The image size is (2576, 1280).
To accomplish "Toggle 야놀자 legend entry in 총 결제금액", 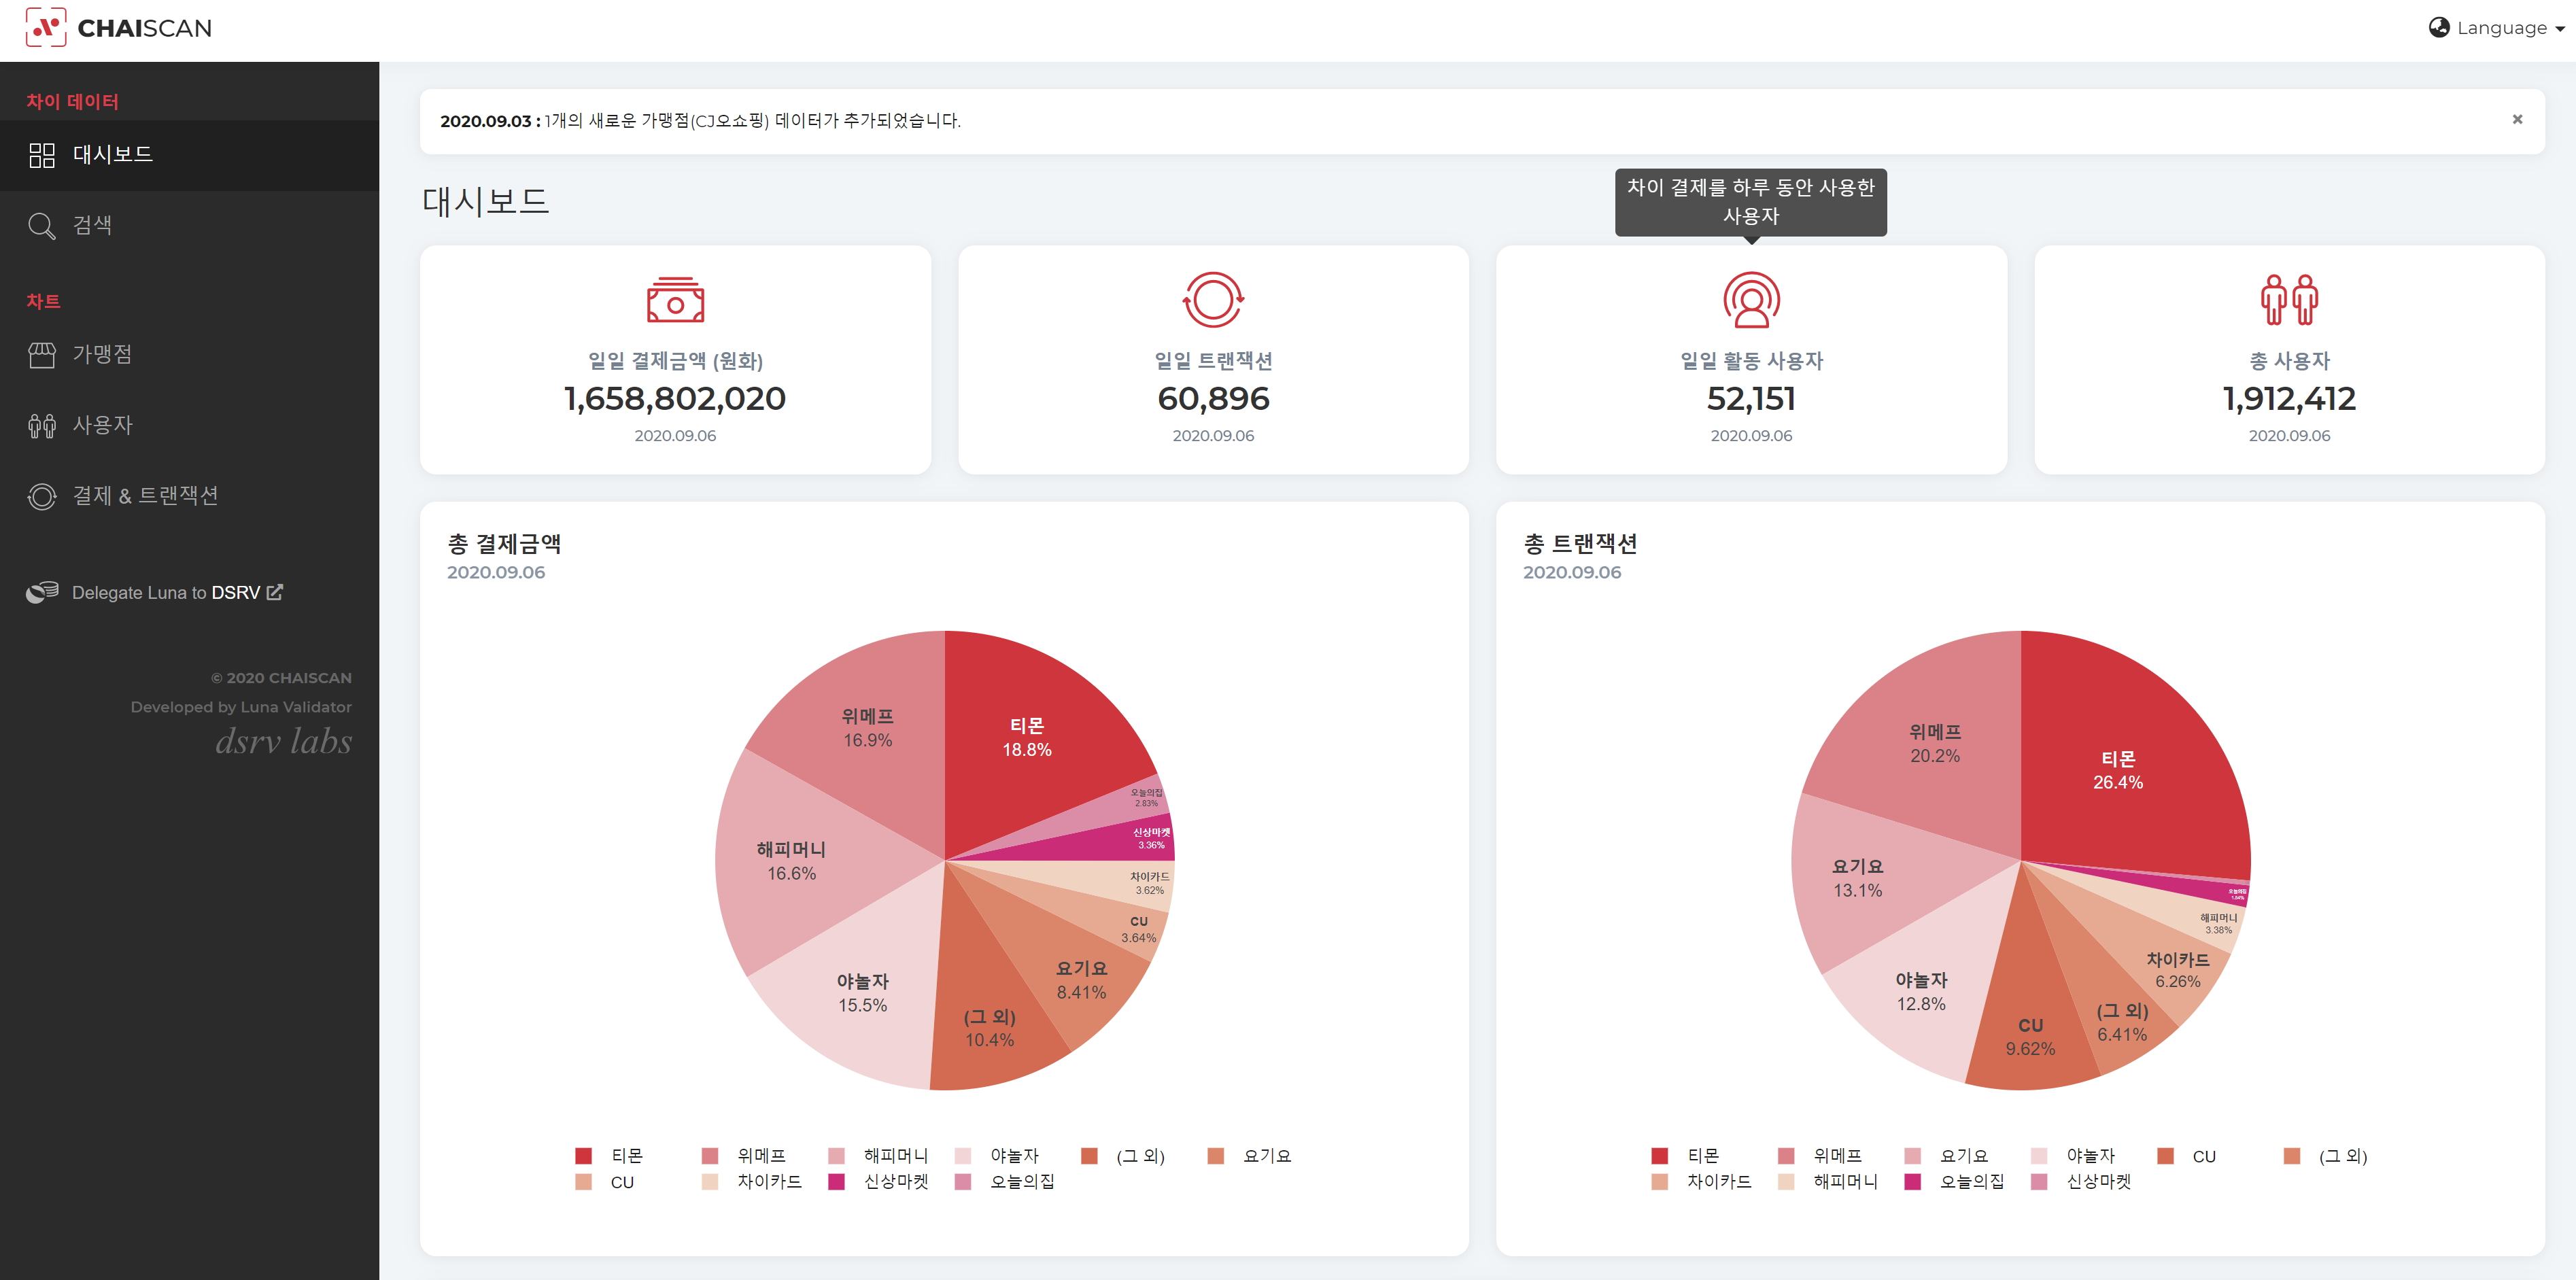I will 997,1156.
